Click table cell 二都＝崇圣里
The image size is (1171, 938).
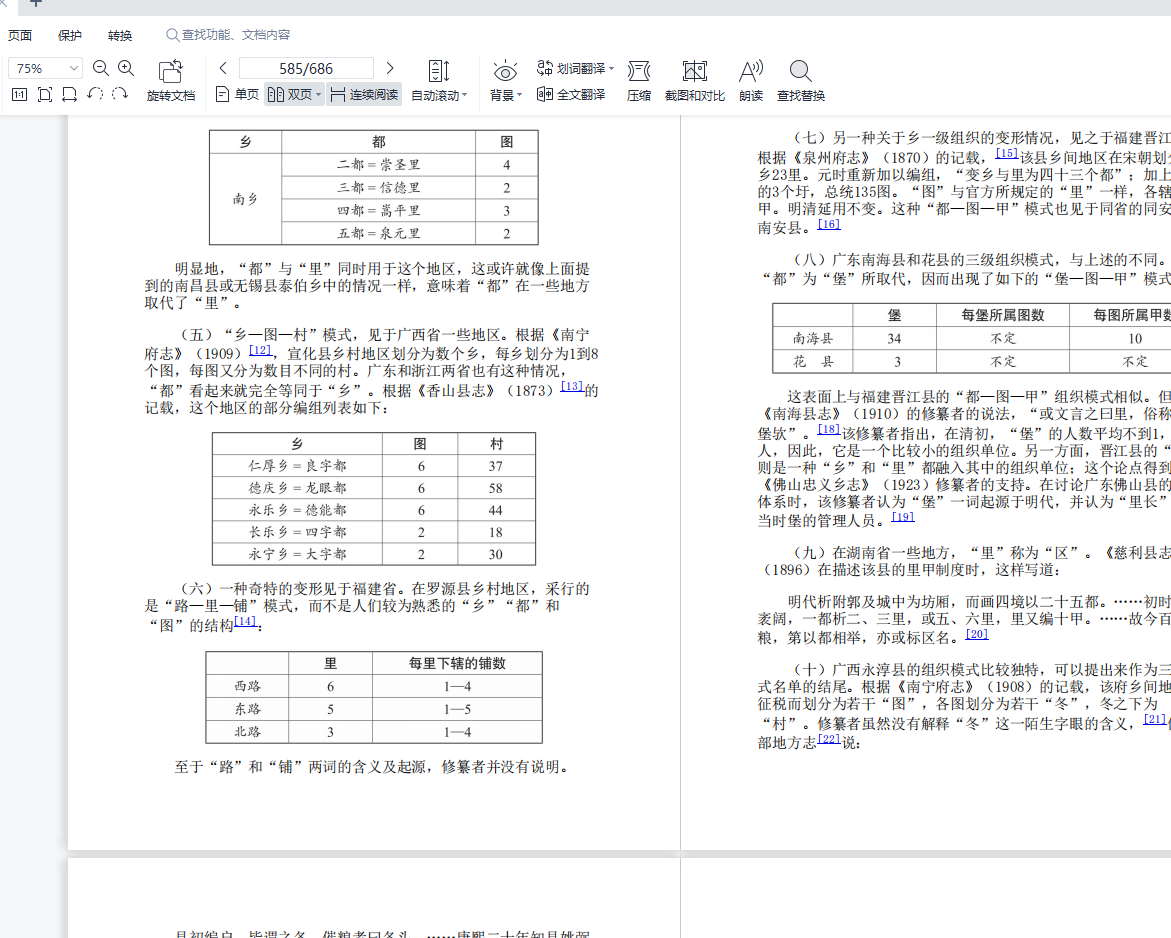click(x=379, y=164)
